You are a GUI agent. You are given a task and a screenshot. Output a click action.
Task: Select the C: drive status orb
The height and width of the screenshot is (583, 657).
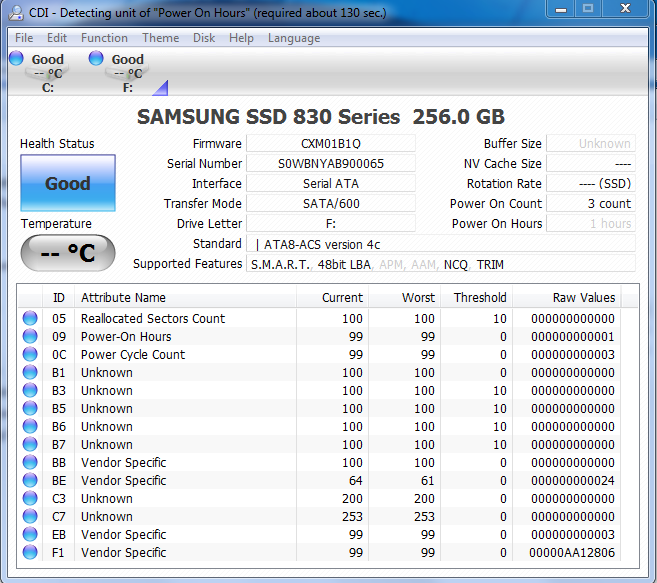[x=17, y=59]
